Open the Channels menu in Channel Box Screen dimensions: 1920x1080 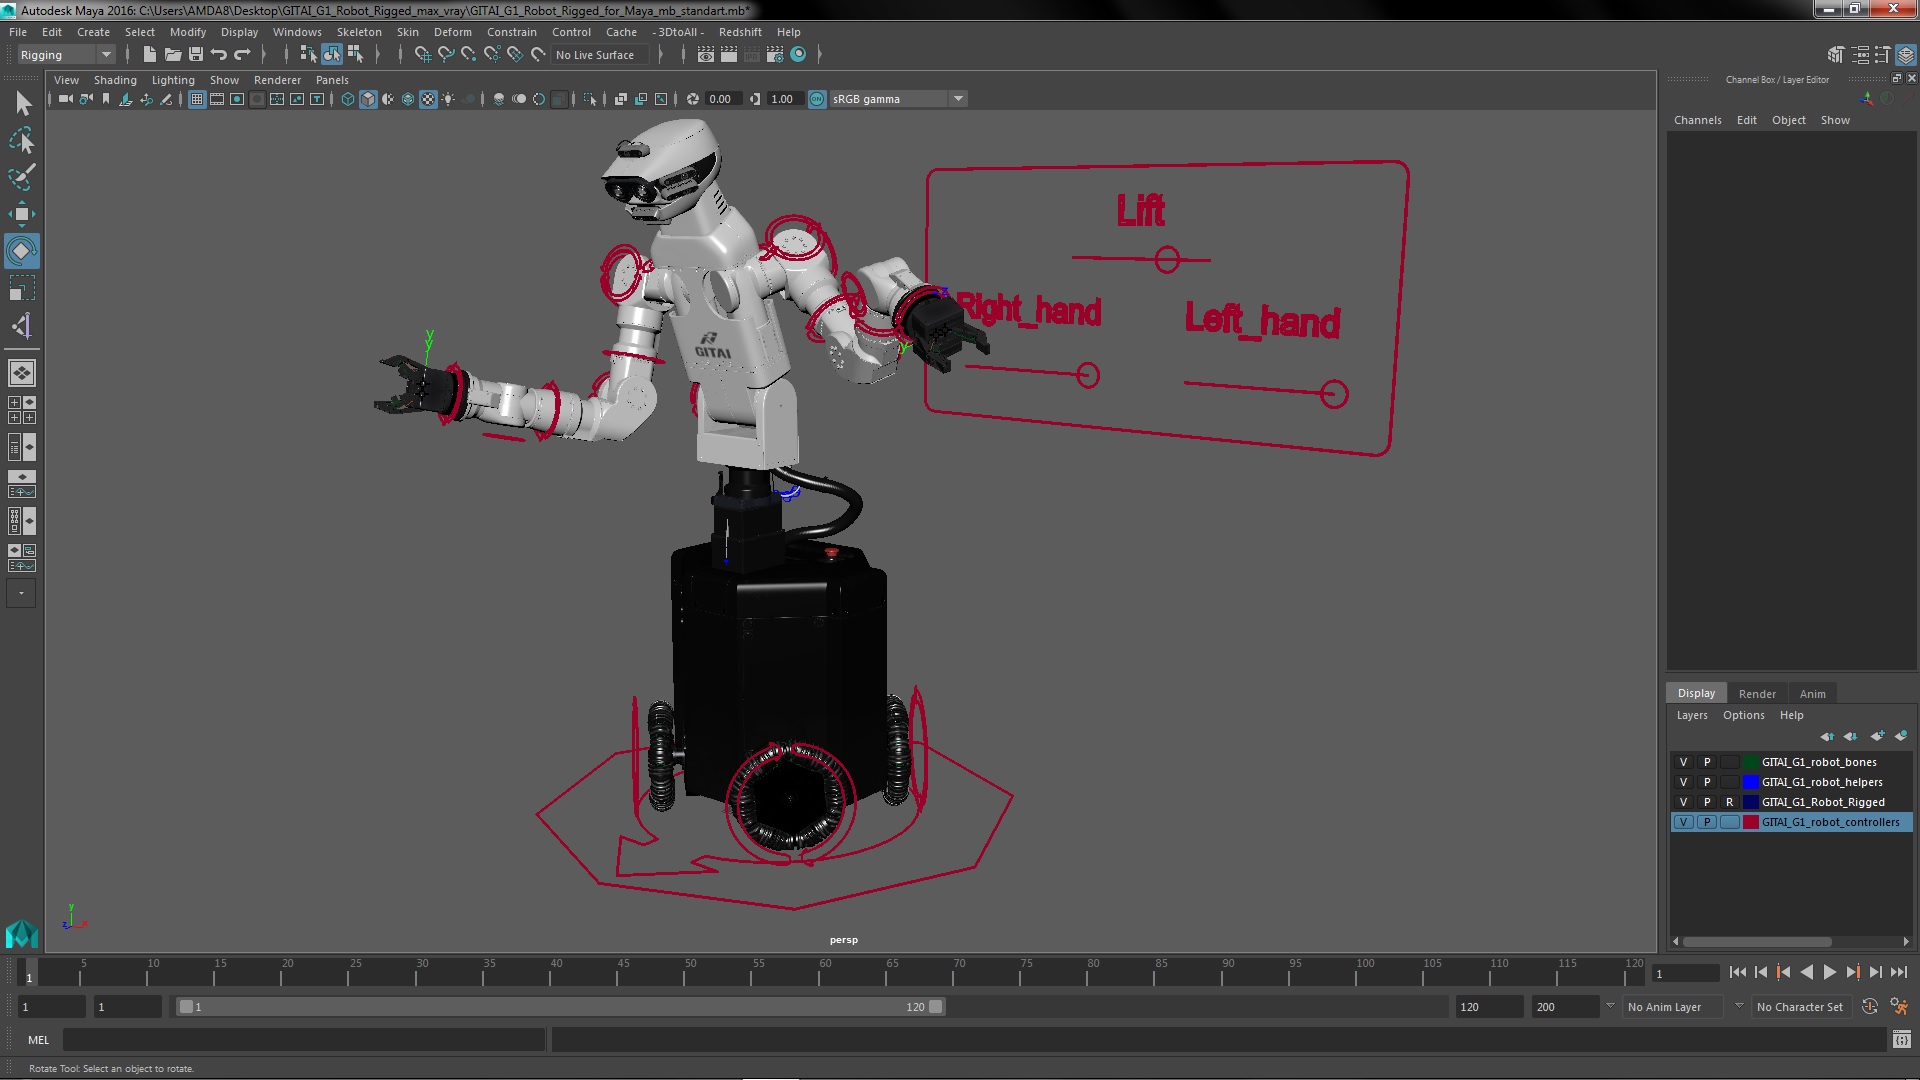point(1698,120)
